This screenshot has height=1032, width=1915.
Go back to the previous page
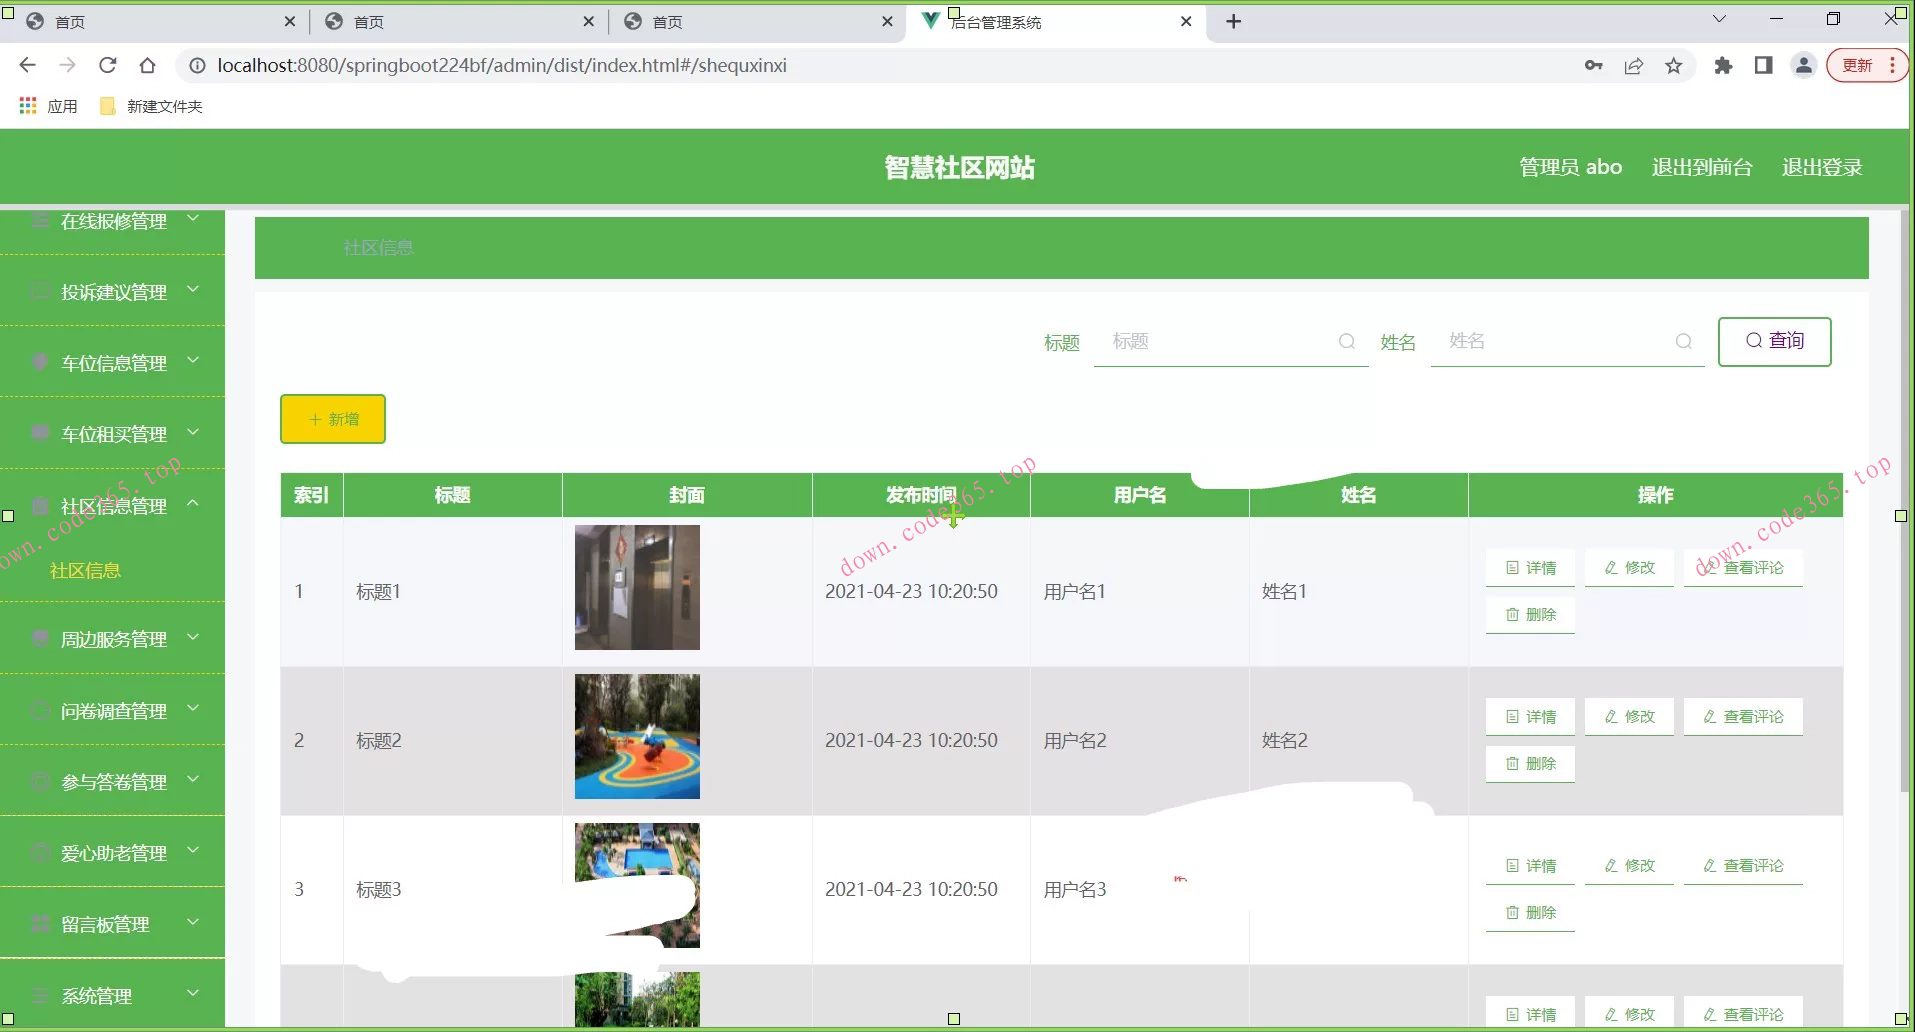28,65
